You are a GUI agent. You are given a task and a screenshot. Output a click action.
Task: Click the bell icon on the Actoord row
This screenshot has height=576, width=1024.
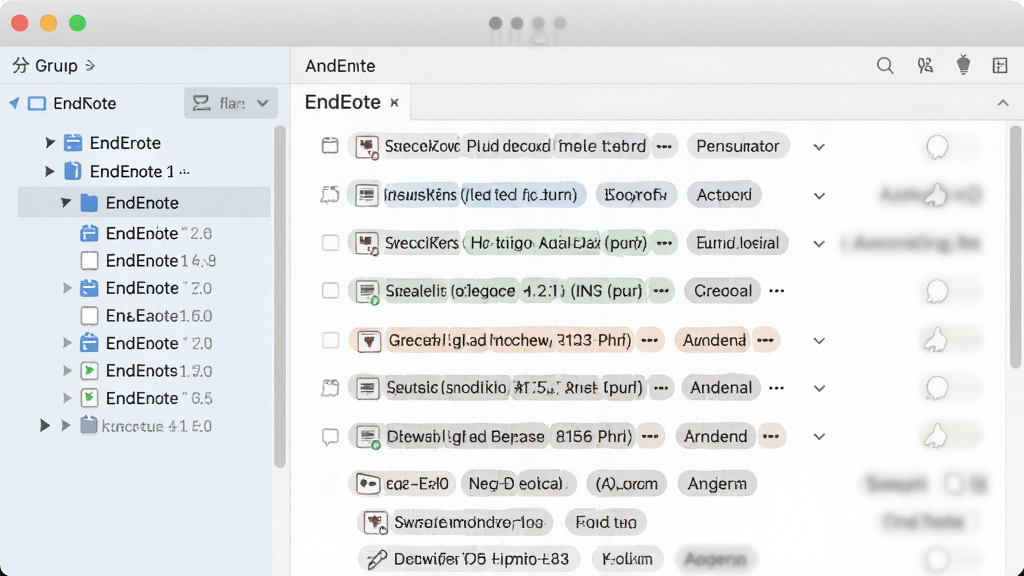point(935,195)
